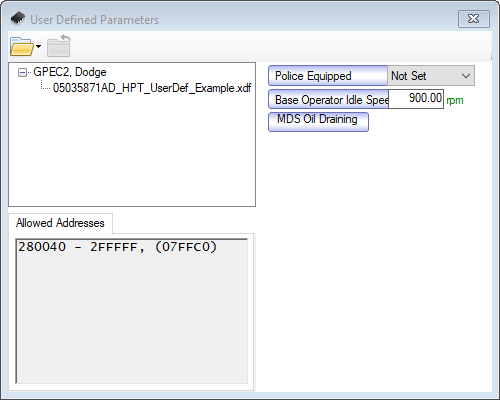Focus the 900.00 idle speed field

coord(416,99)
